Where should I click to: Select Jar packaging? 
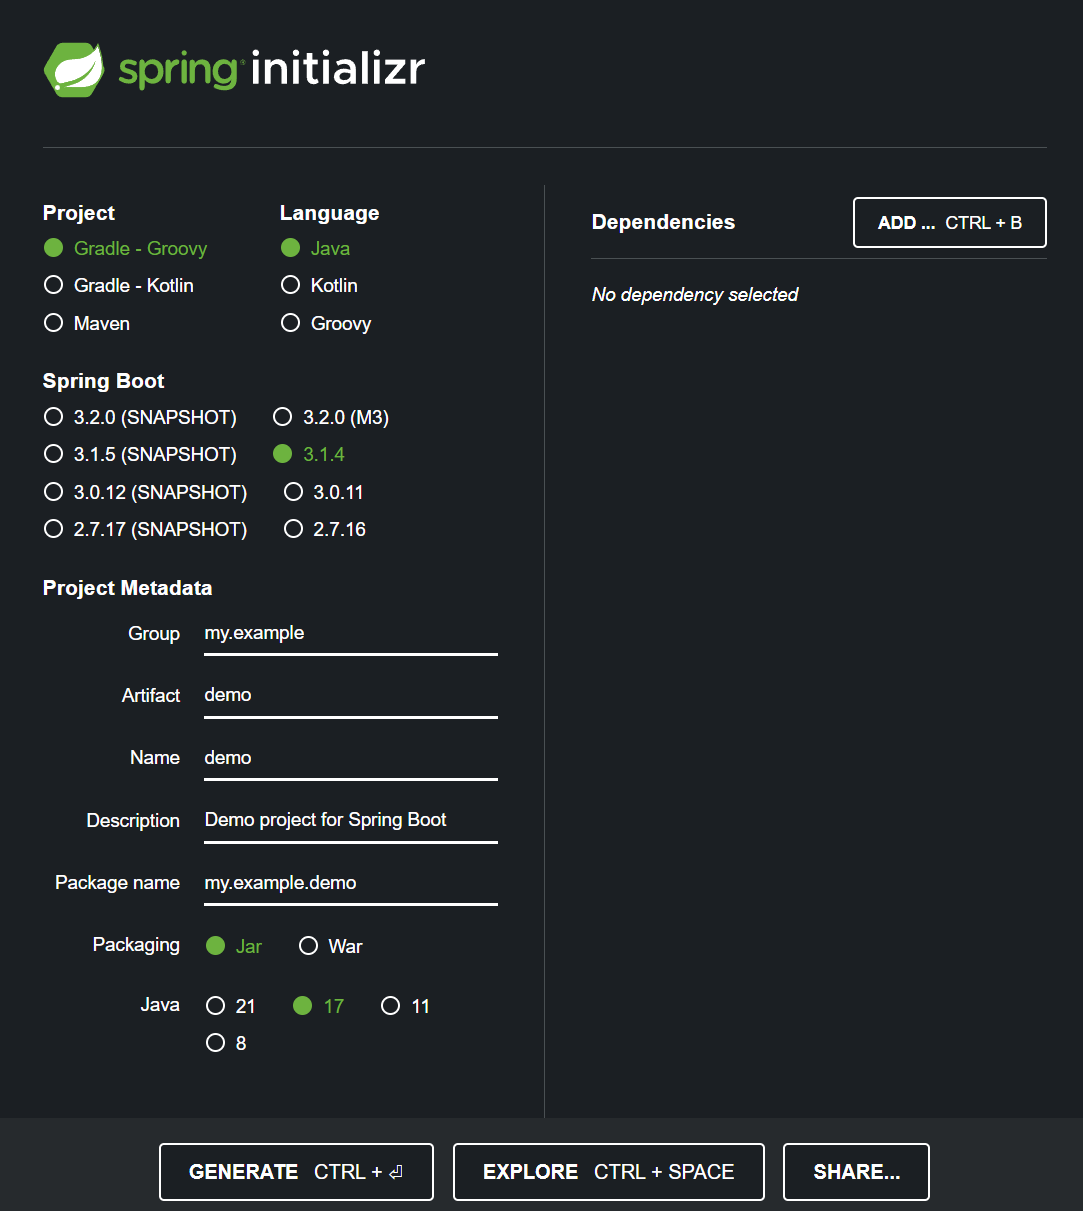(234, 946)
